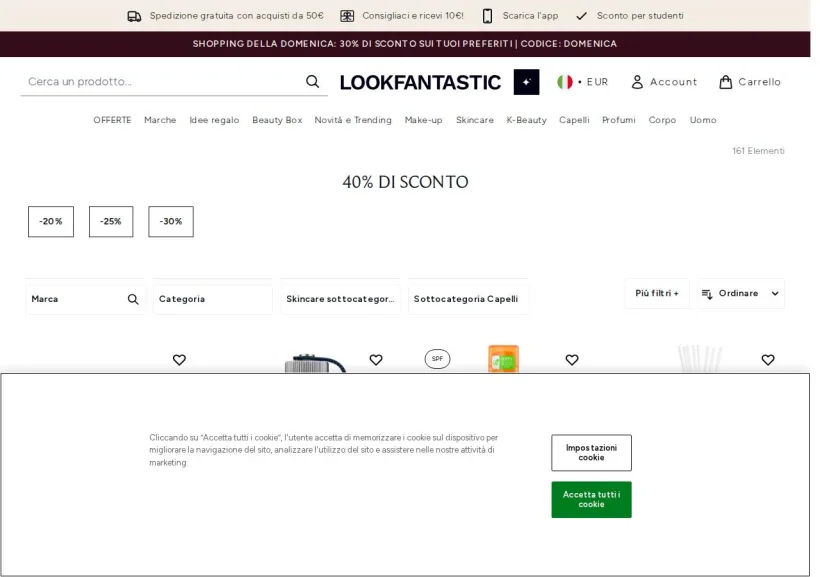Screen dimensions: 820x577
Task: Favorite the orange product with its heart icon
Action: pyautogui.click(x=572, y=360)
